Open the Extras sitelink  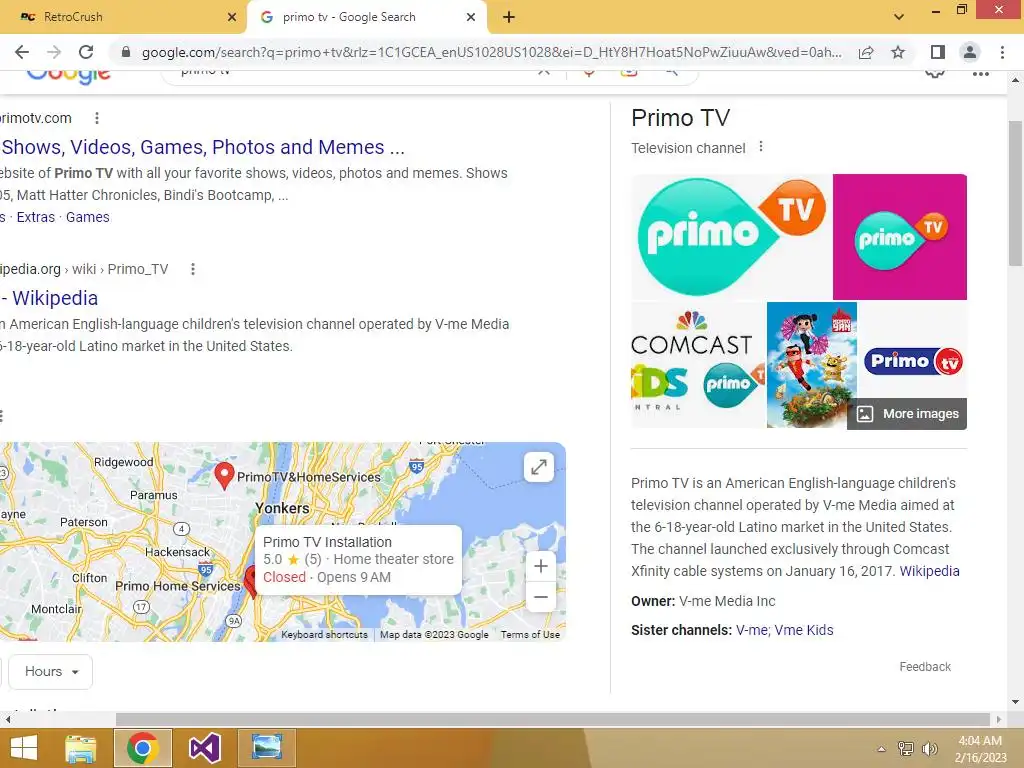(35, 217)
